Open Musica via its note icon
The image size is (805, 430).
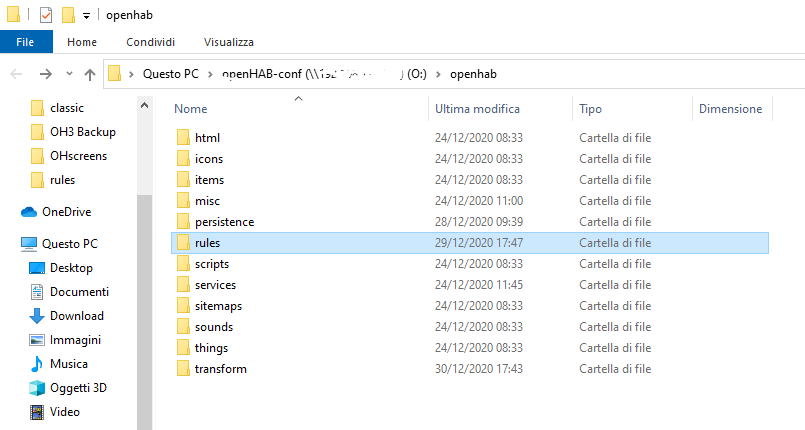click(37, 364)
